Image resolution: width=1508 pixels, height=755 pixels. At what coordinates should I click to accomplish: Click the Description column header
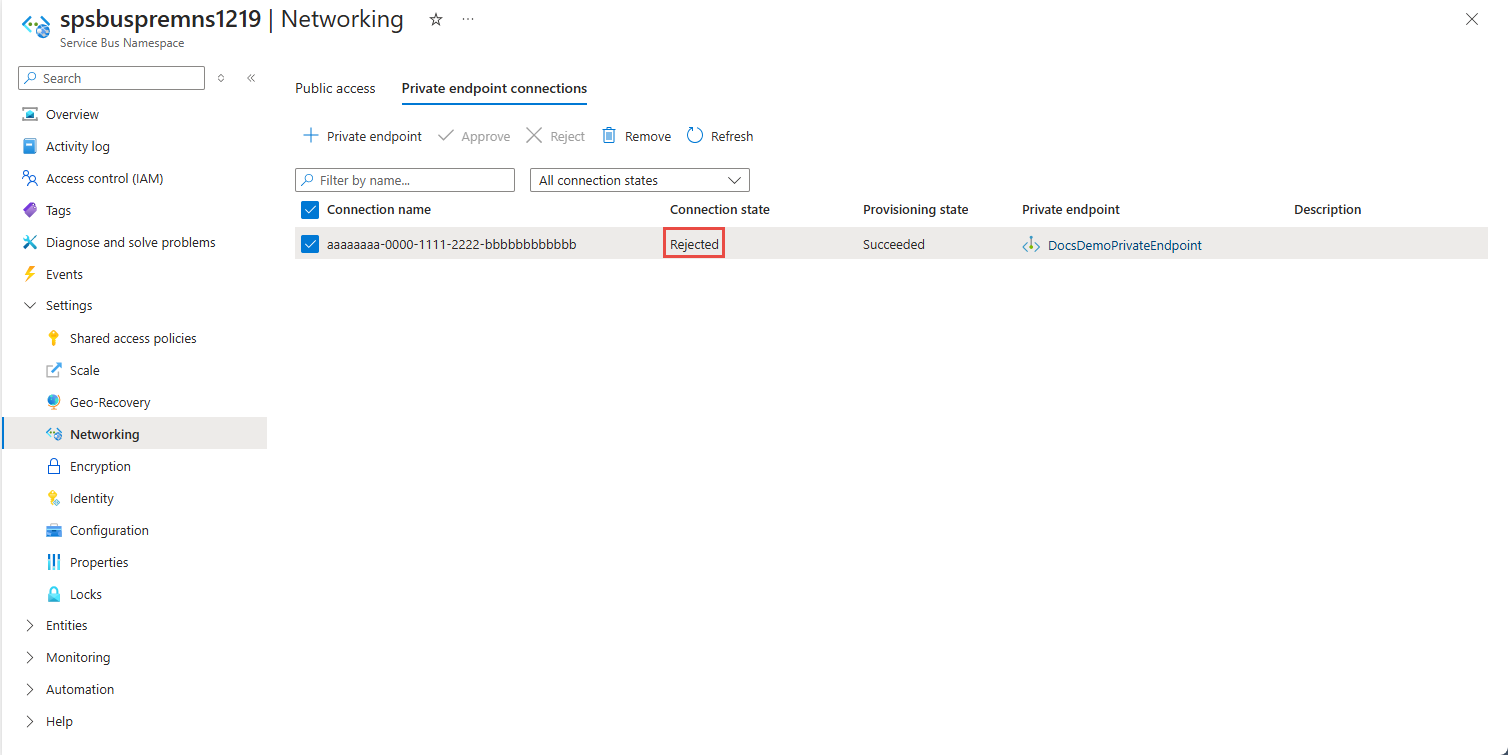click(1328, 210)
